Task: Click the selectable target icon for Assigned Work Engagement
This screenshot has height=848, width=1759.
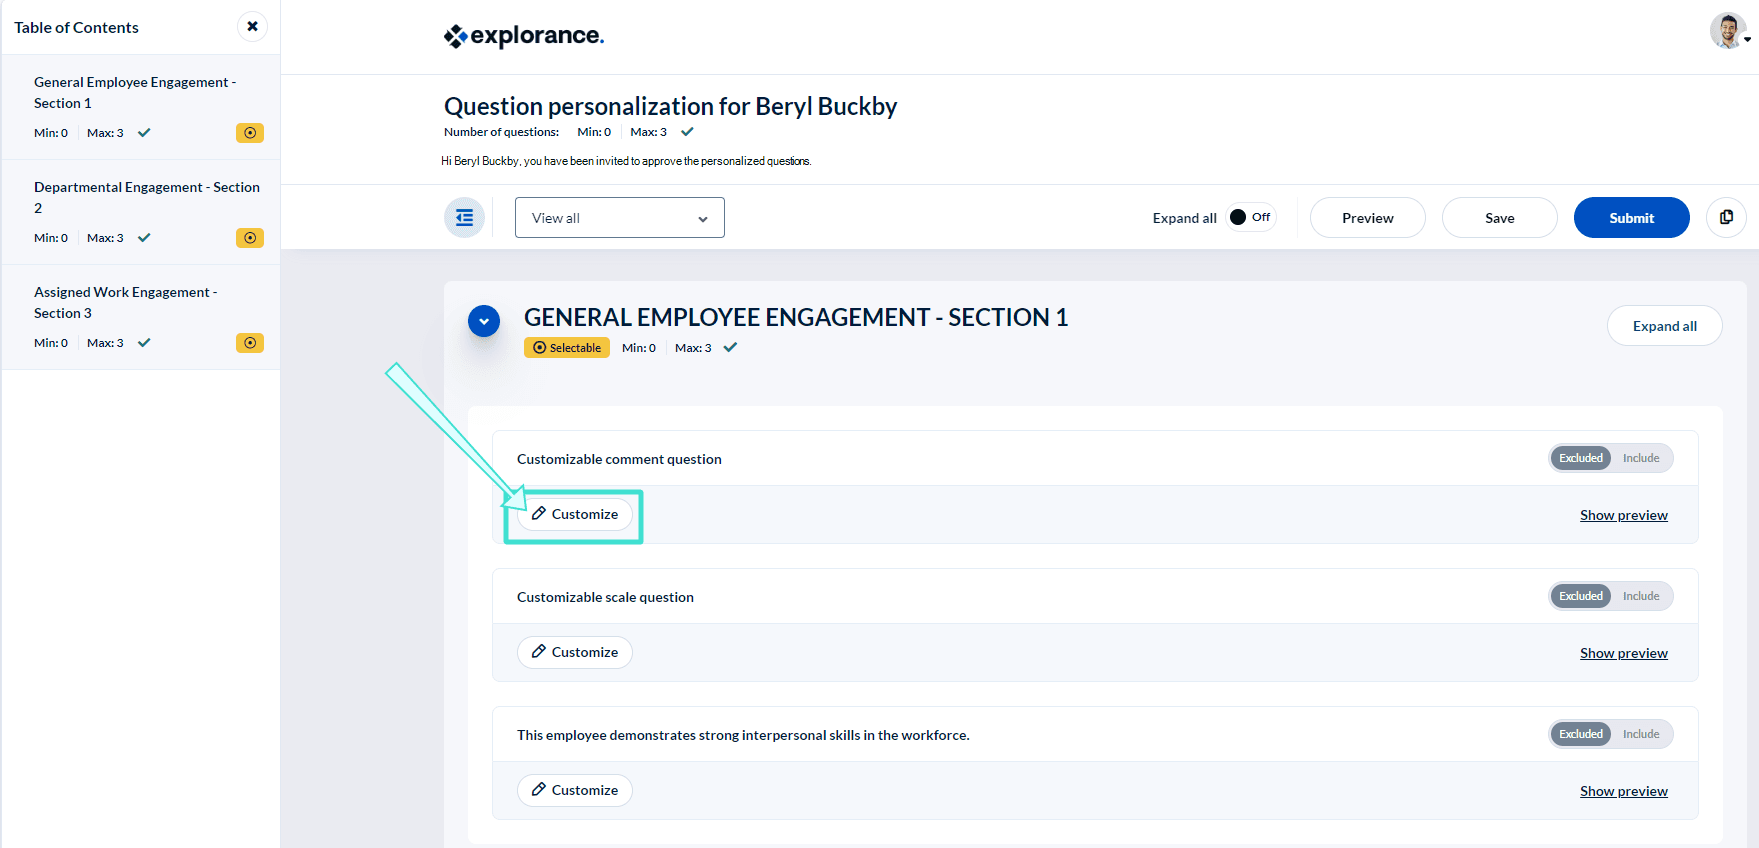Action: (x=250, y=343)
